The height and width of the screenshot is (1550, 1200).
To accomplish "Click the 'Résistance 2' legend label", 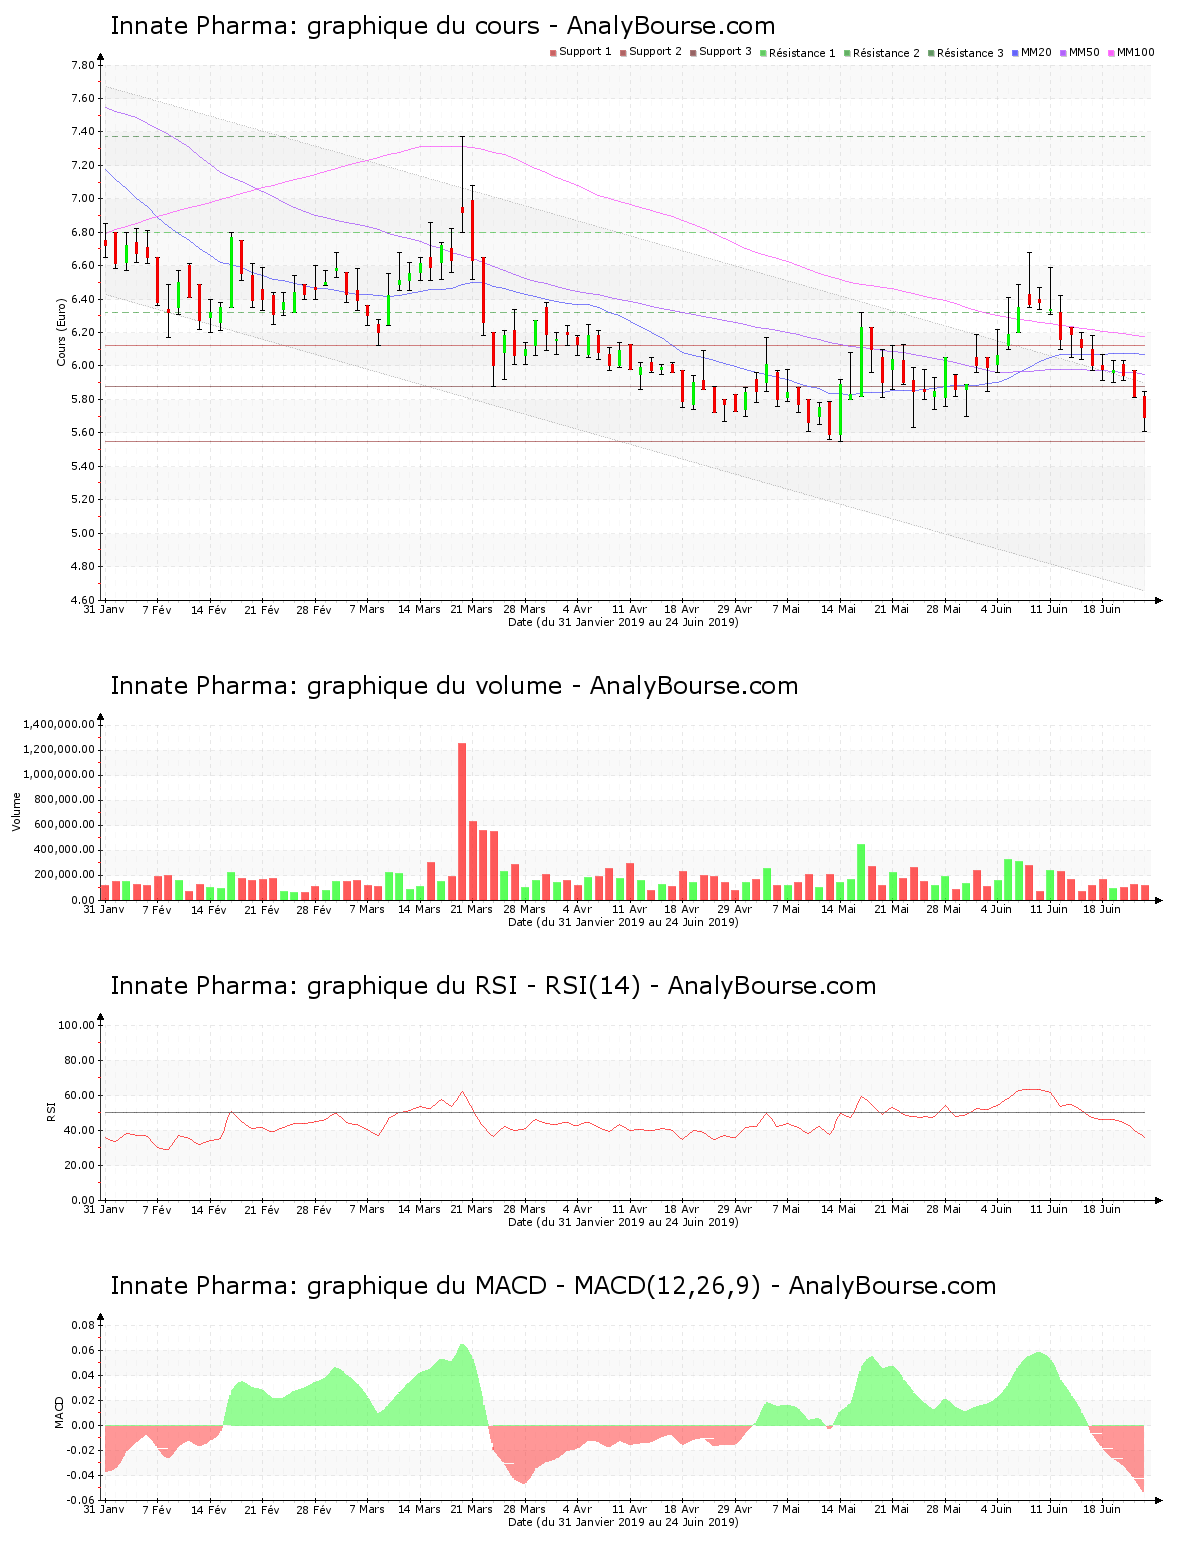I will tap(886, 53).
